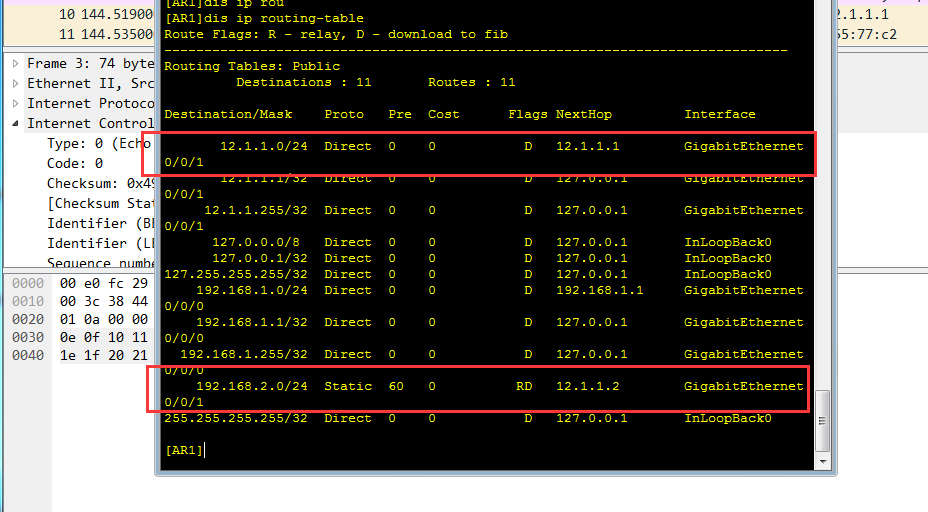Screen dimensions: 928x512
Task: Select the 'Type: 0 (Echo' field
Action: pos(99,144)
